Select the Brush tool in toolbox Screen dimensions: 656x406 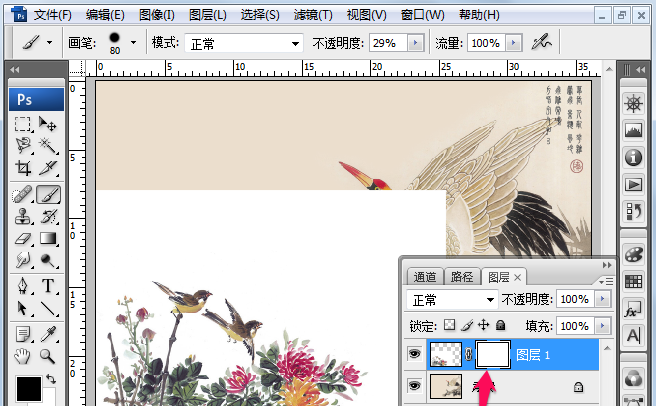(x=49, y=195)
